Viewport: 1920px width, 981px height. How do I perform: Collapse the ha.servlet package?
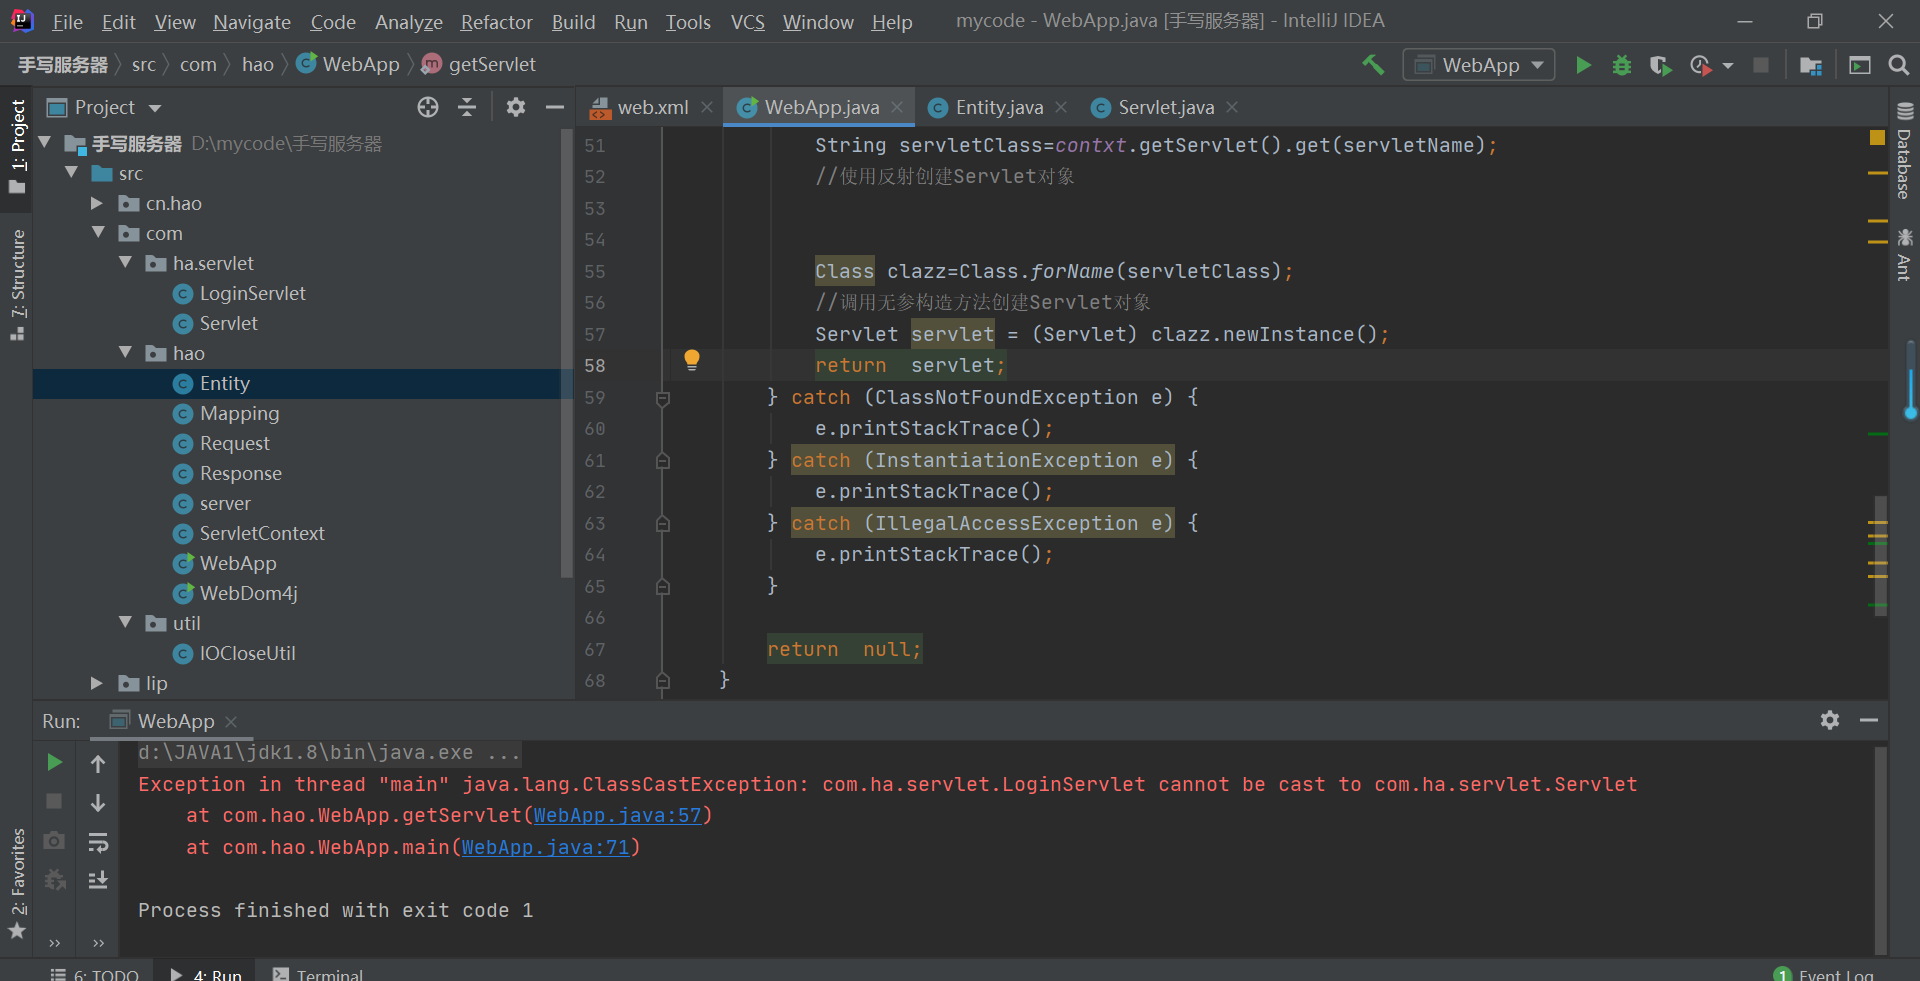click(125, 263)
